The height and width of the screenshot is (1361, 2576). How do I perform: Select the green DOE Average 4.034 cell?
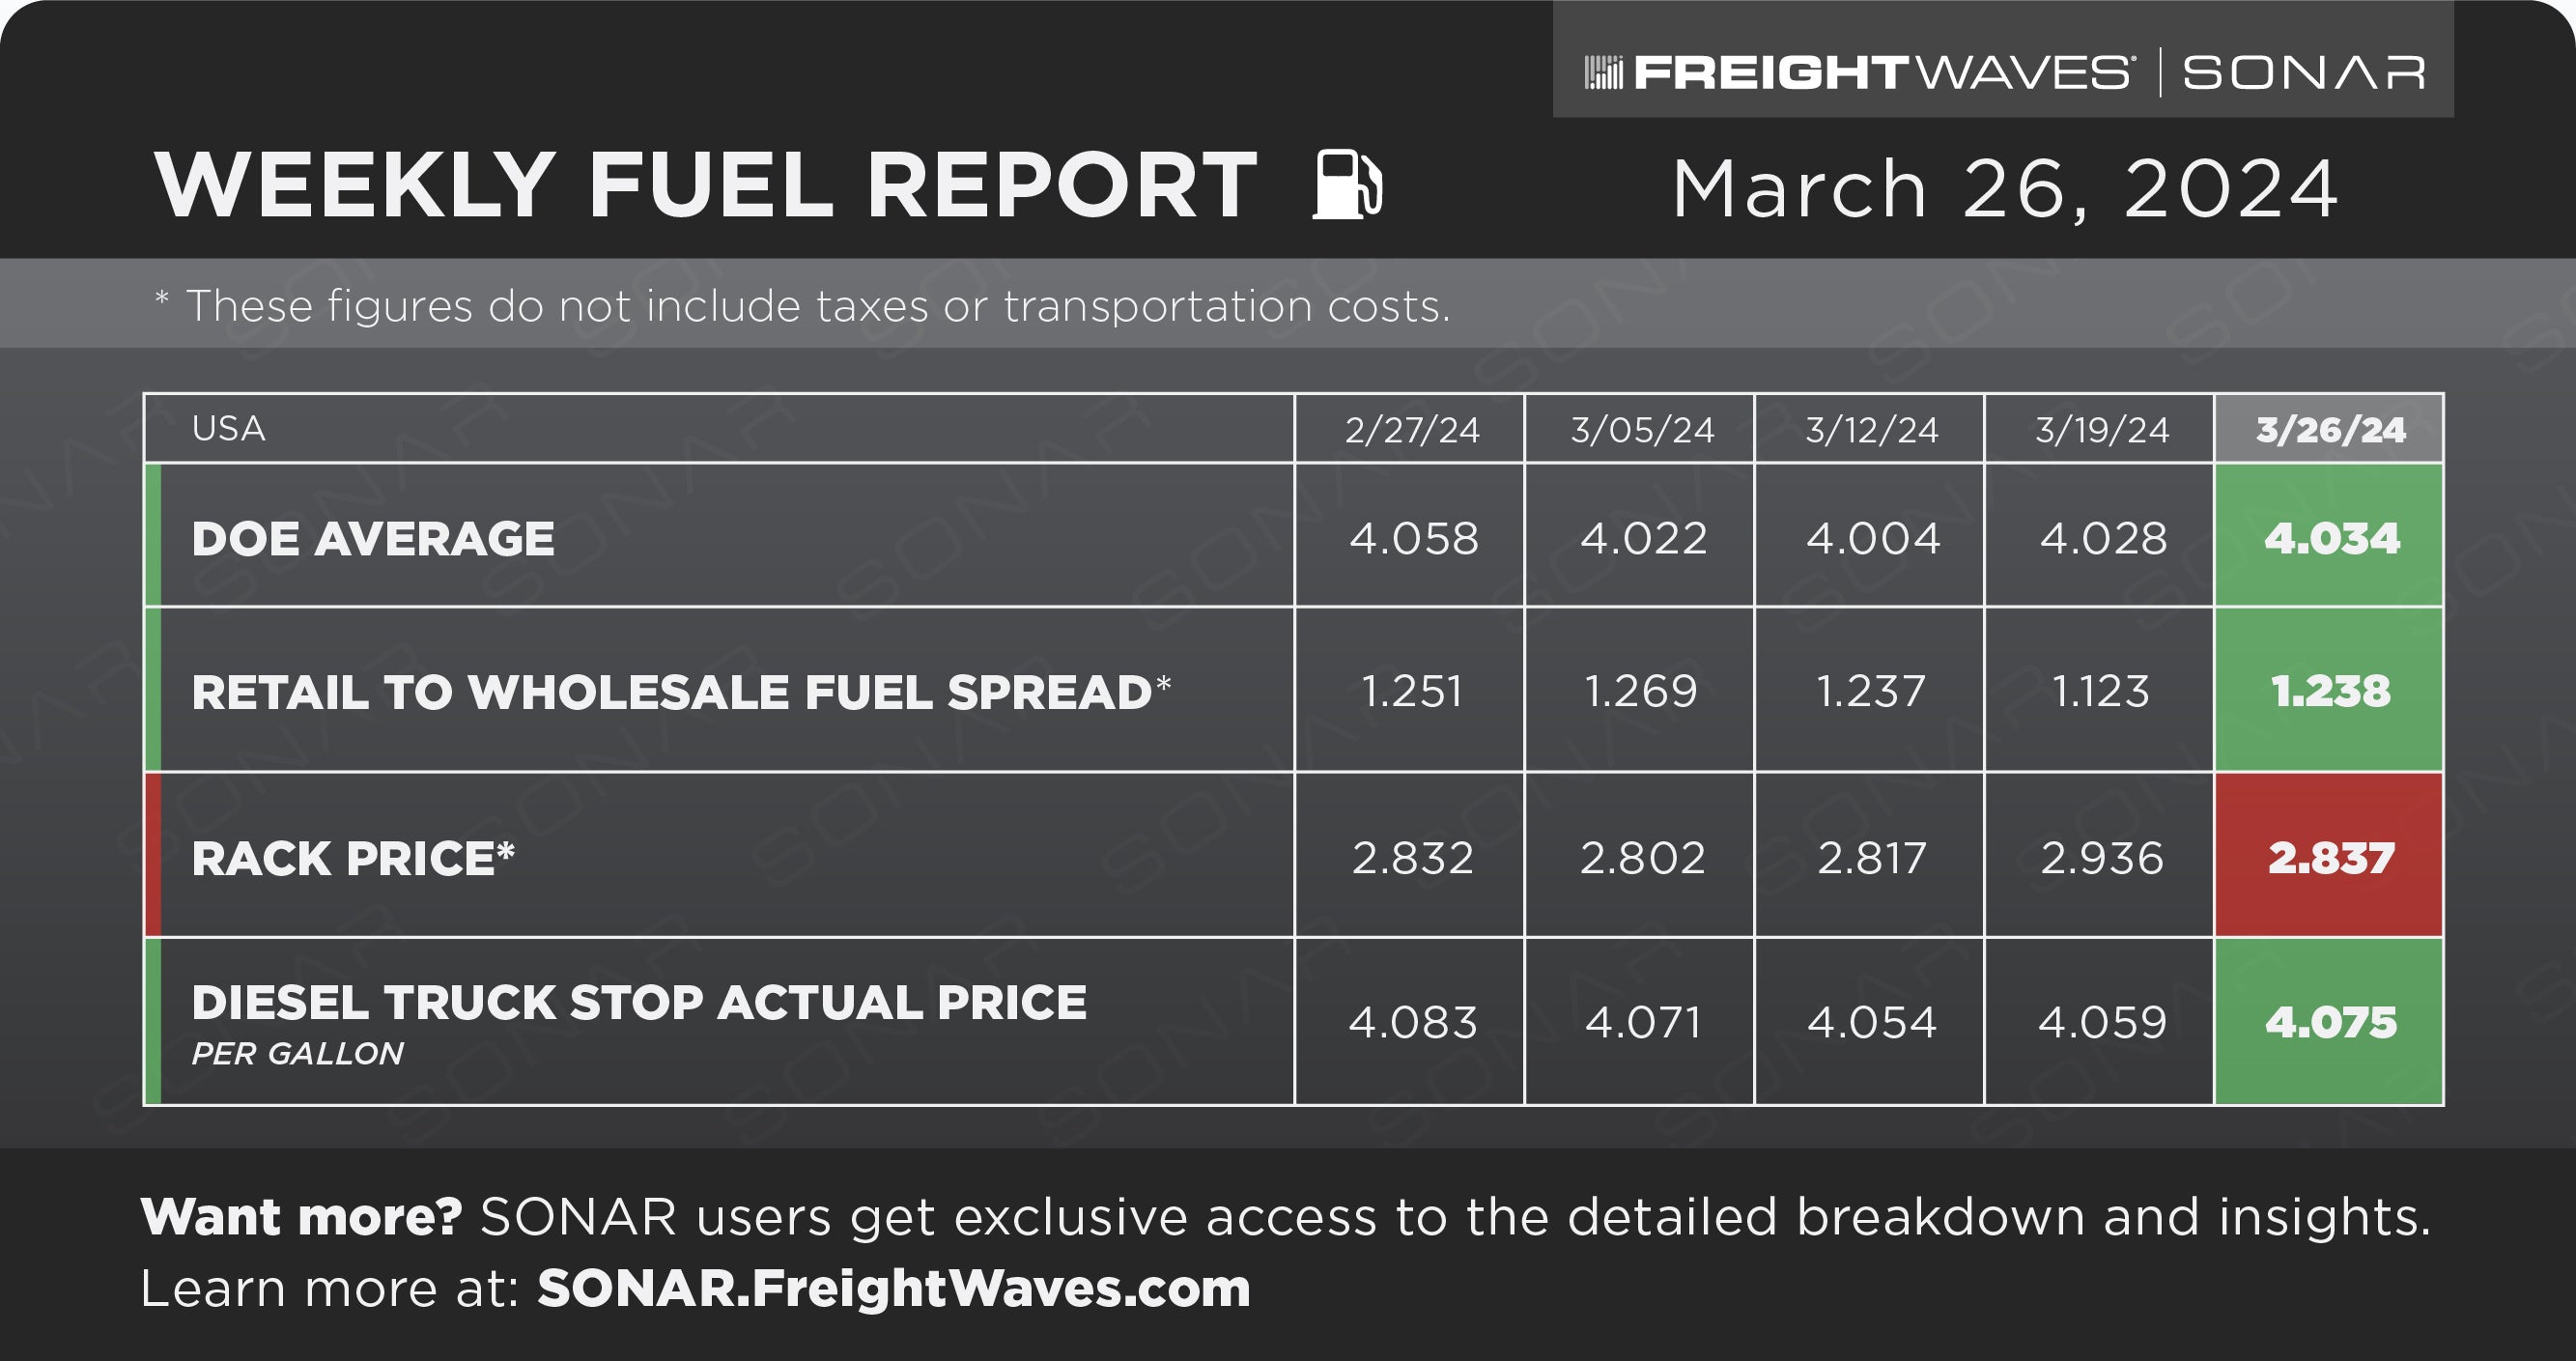click(2329, 536)
